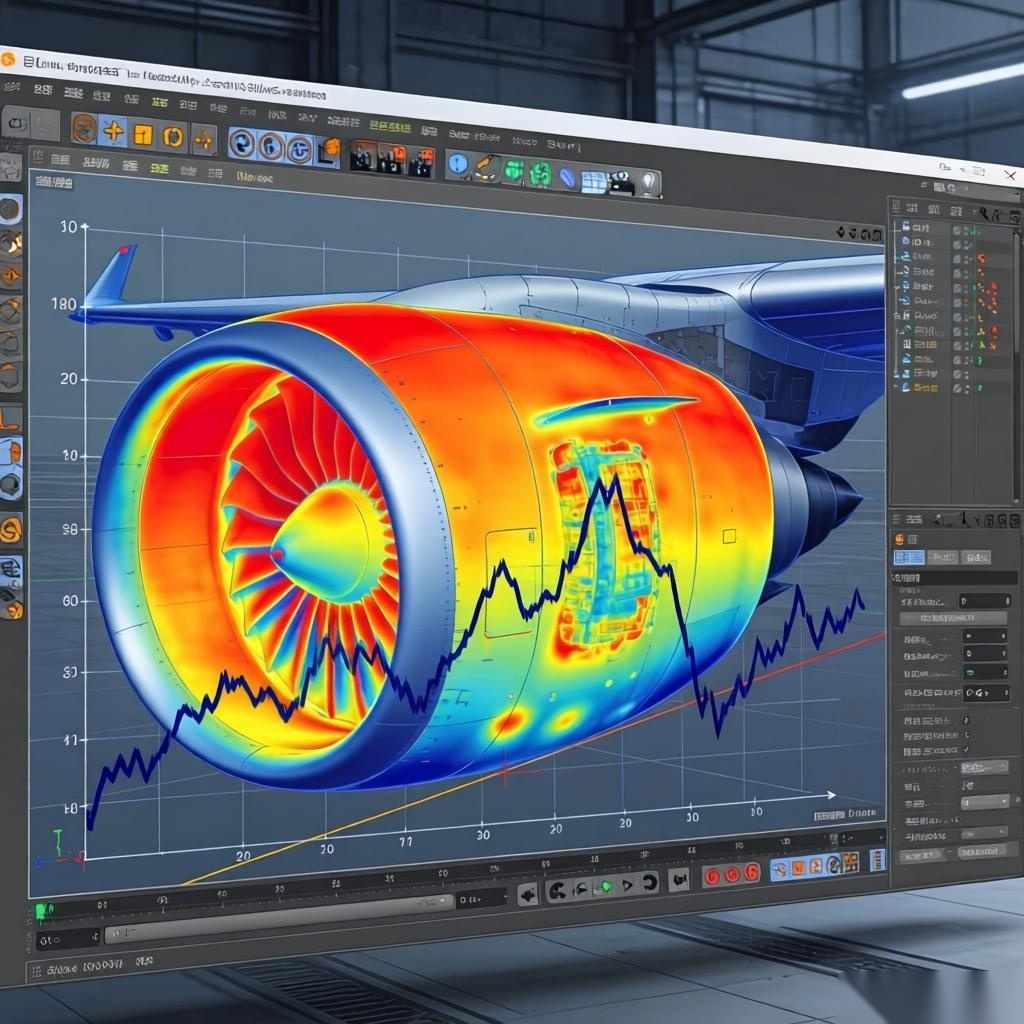Click the wide grey button below the first attribute field

[x=953, y=618]
